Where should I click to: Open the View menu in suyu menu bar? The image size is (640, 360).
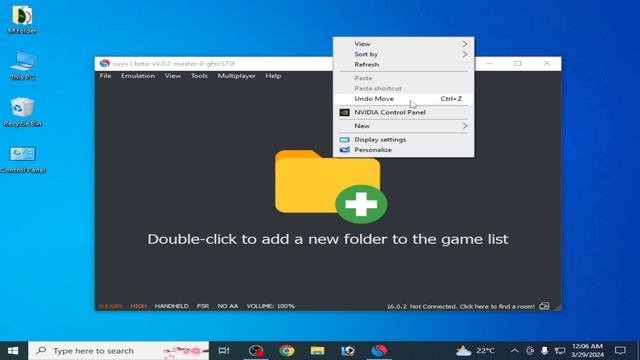click(173, 76)
